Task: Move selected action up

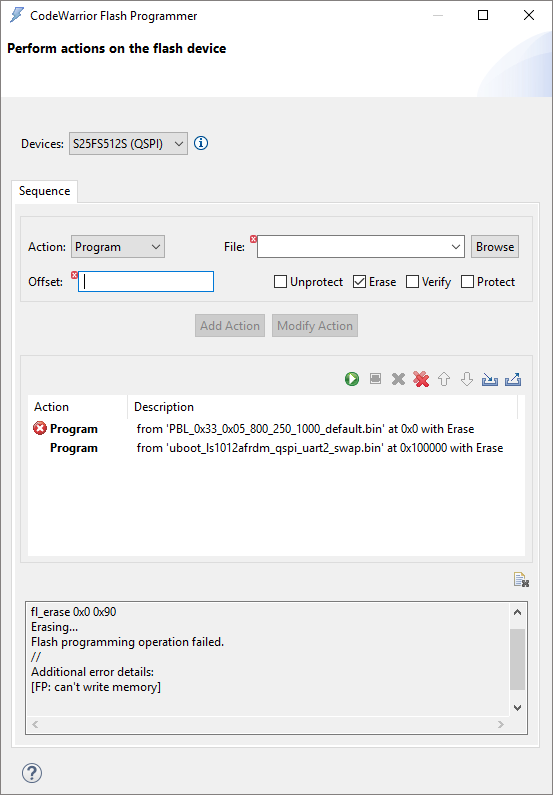Action: coord(444,379)
